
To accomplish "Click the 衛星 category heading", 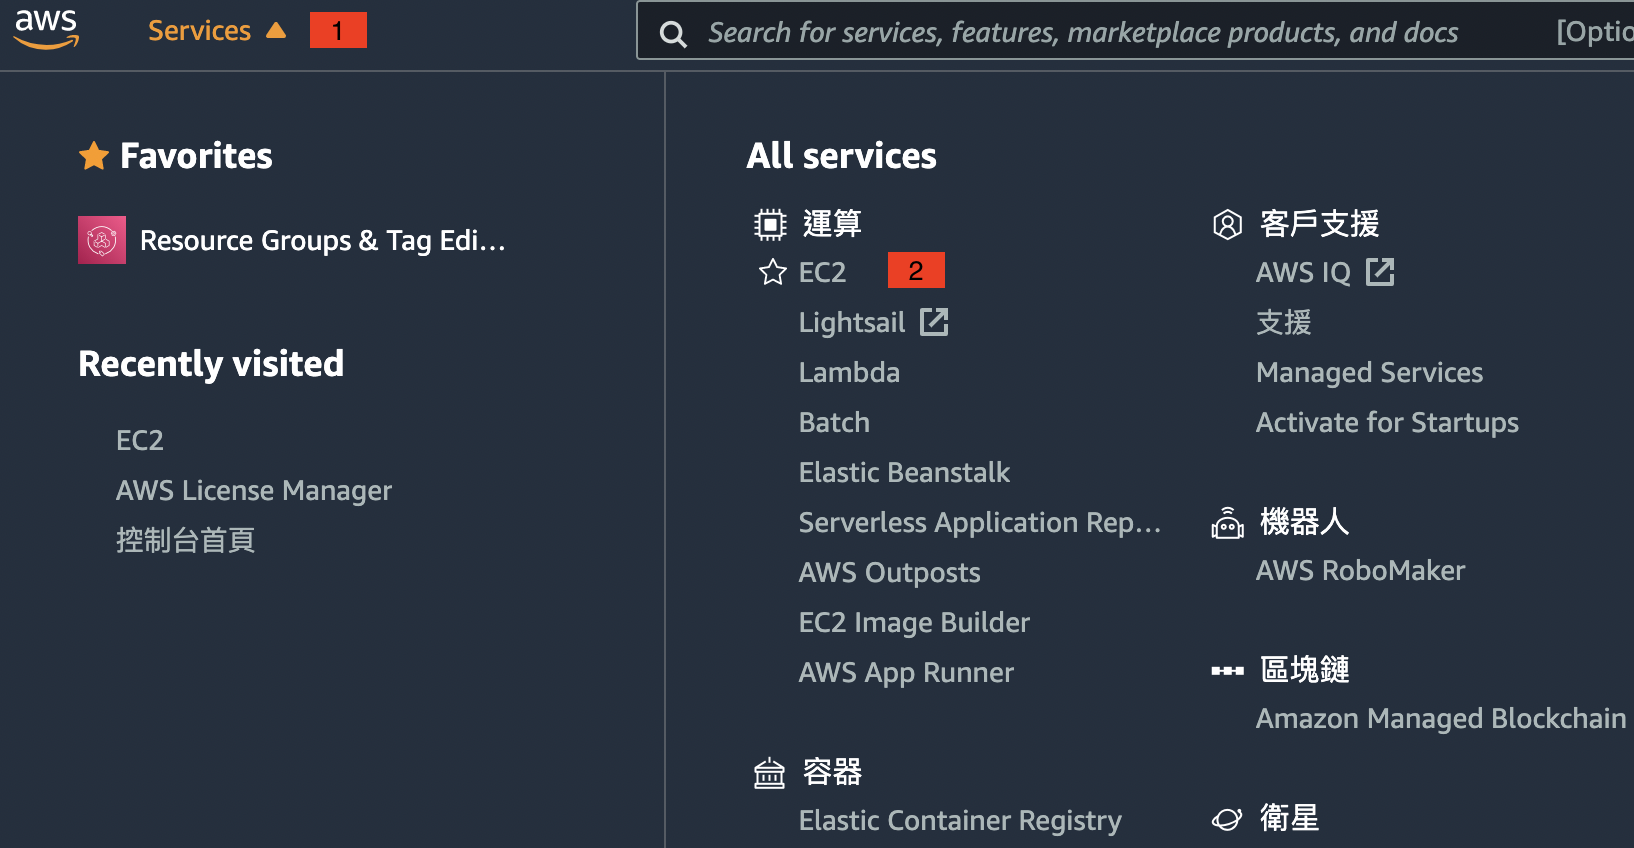I will (1289, 818).
